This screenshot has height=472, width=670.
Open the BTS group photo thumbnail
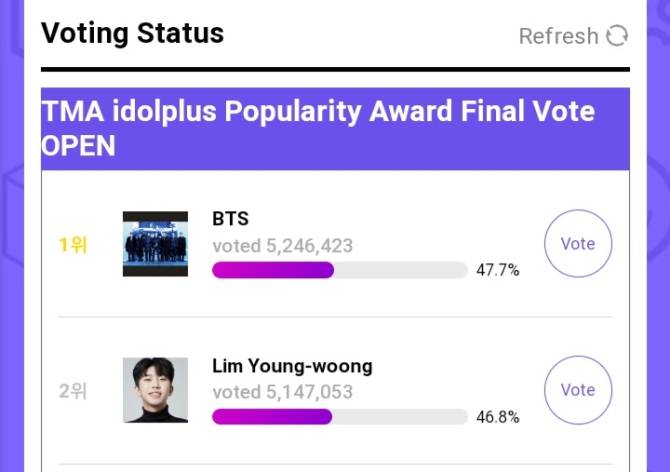pos(155,244)
